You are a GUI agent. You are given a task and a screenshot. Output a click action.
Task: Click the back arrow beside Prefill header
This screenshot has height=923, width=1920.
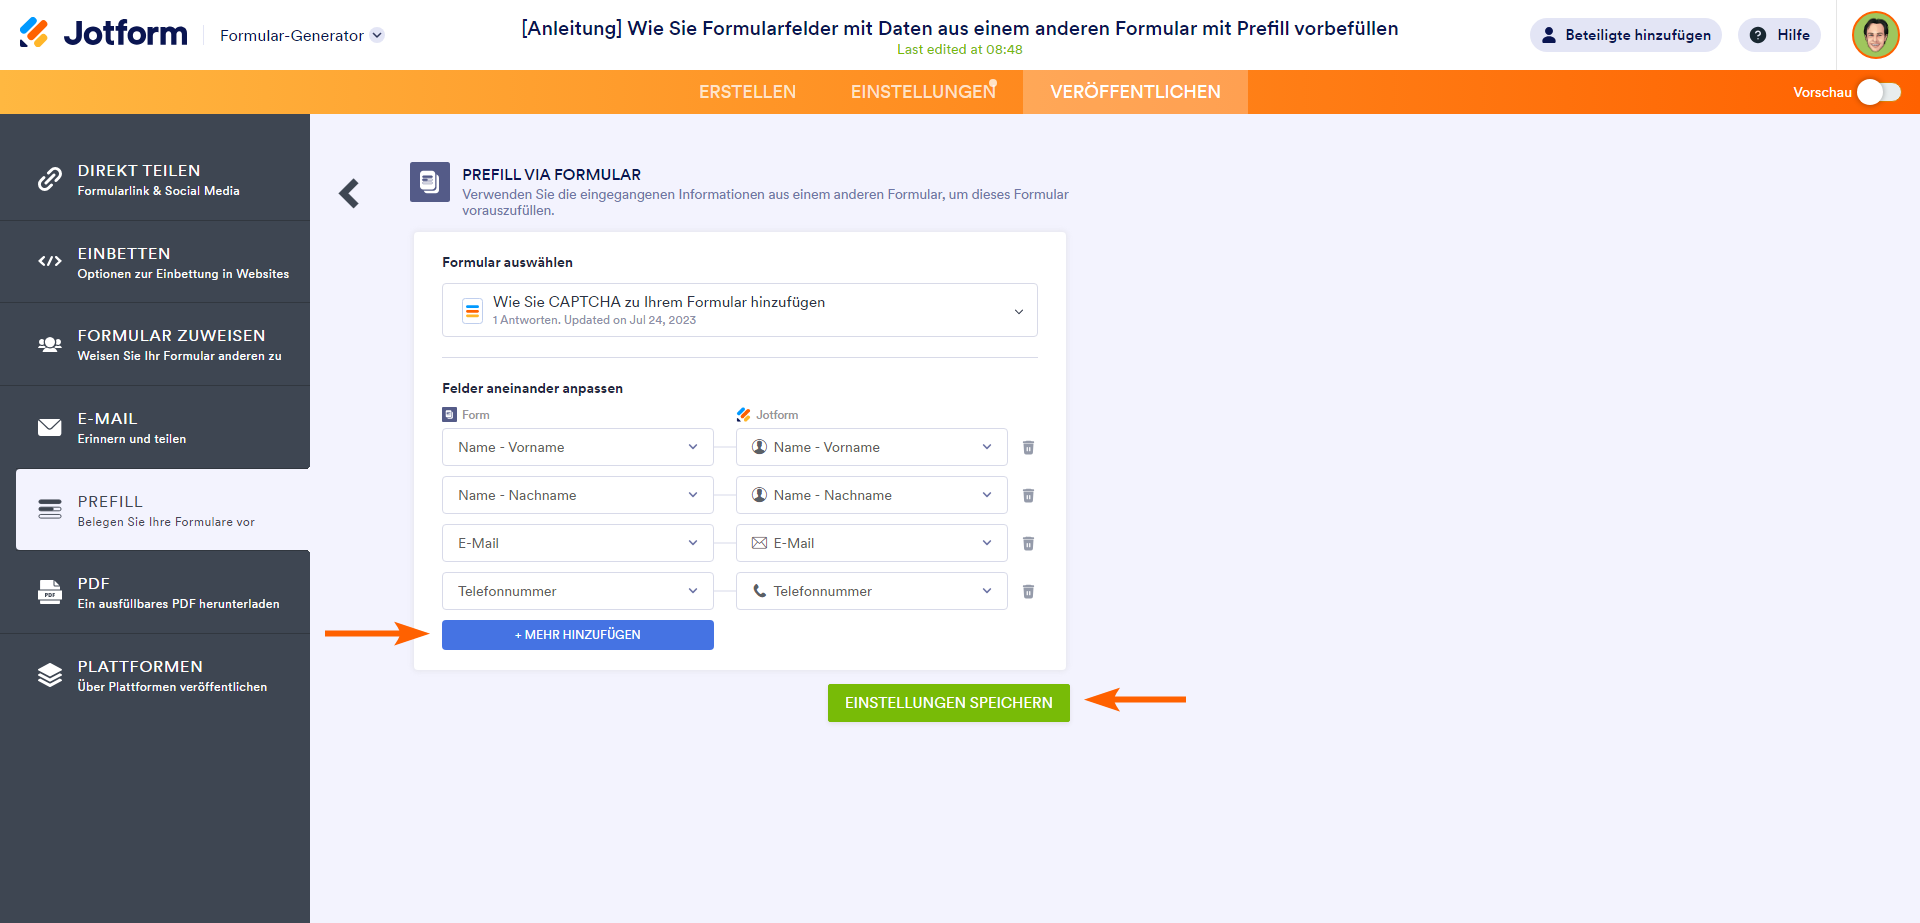pyautogui.click(x=349, y=193)
